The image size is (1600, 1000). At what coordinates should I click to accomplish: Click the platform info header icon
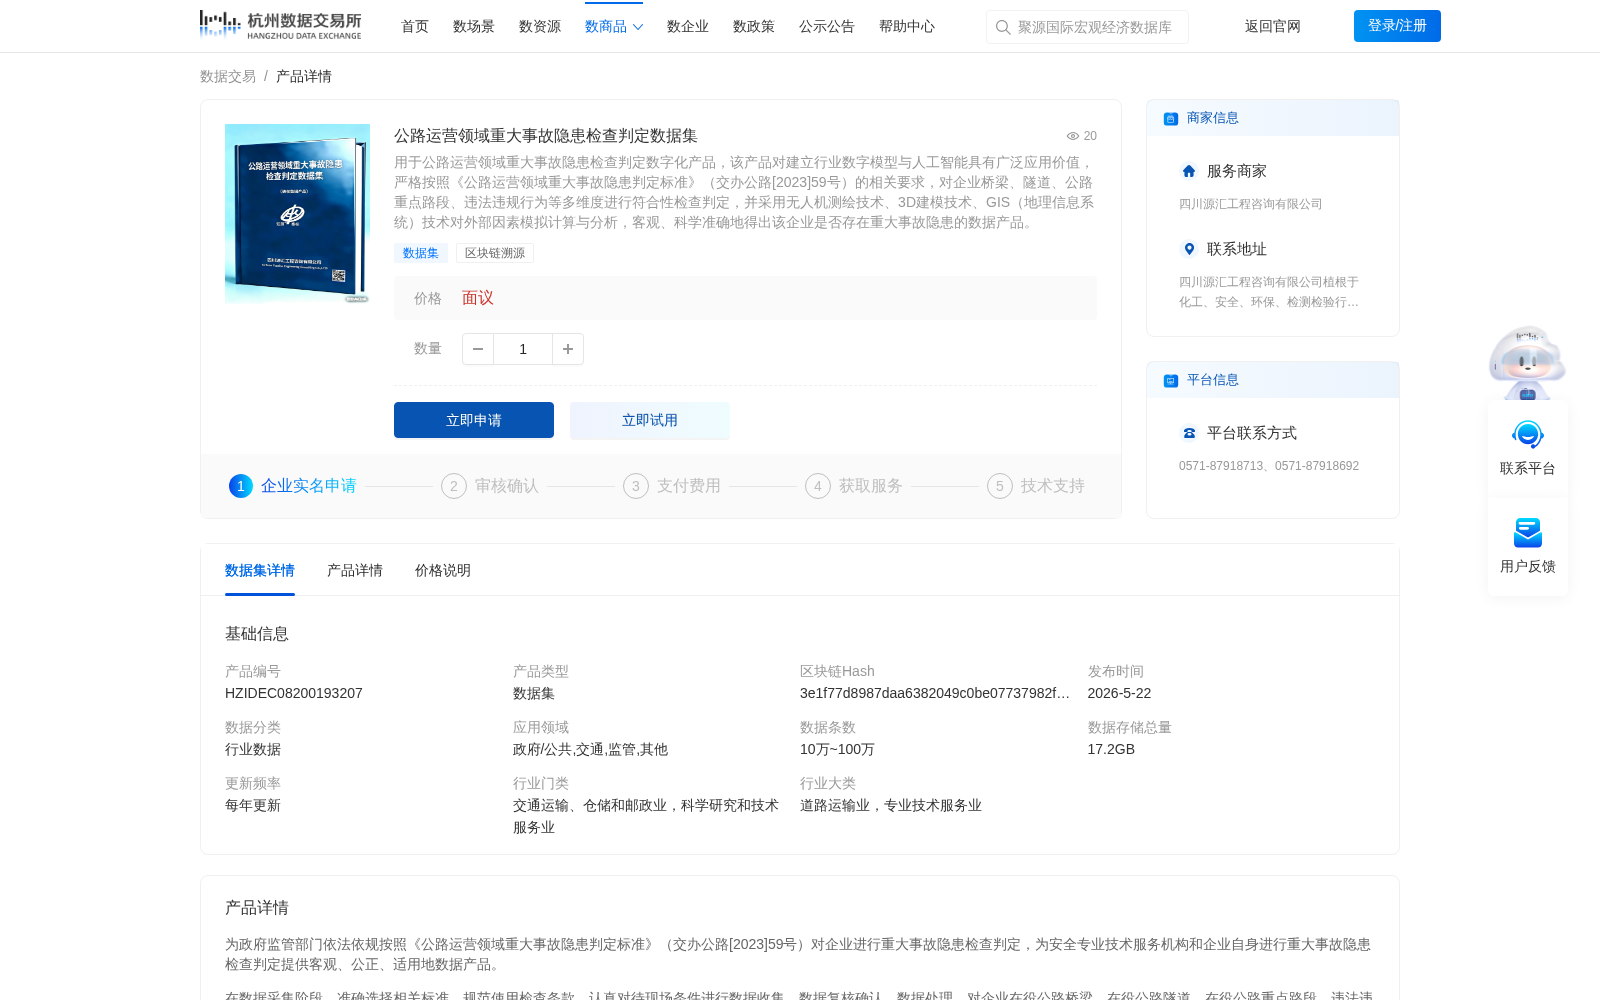(x=1171, y=381)
